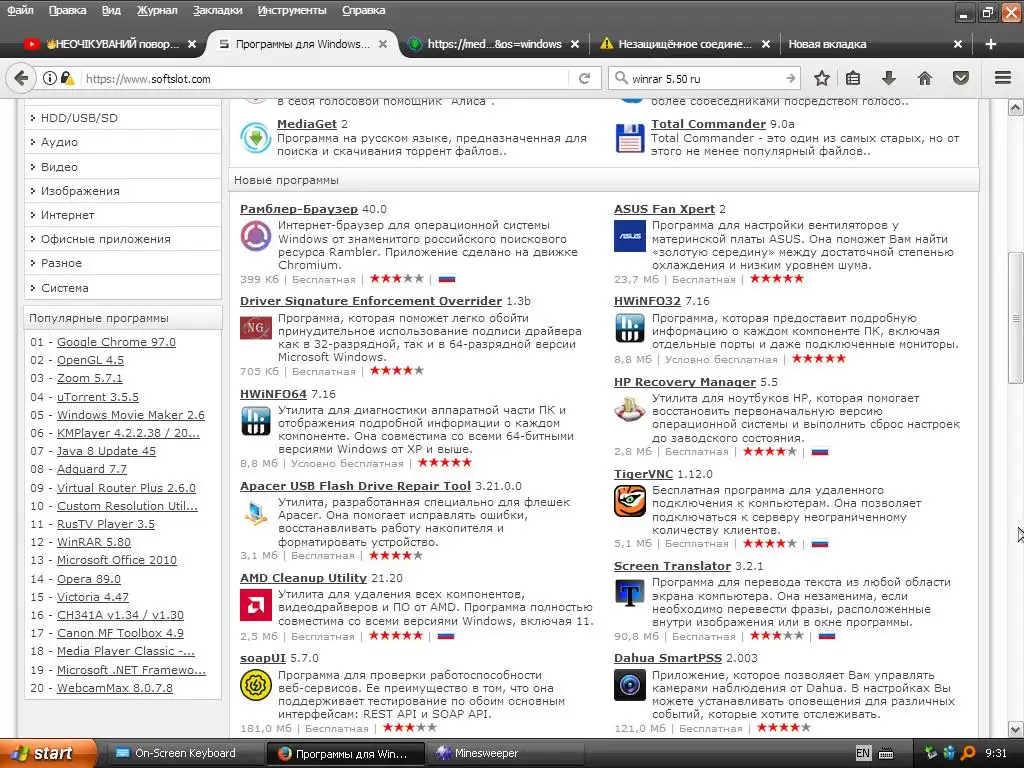Viewport: 1024px width, 768px height.
Task: Click the Total Commander floppy icon
Action: 630,138
